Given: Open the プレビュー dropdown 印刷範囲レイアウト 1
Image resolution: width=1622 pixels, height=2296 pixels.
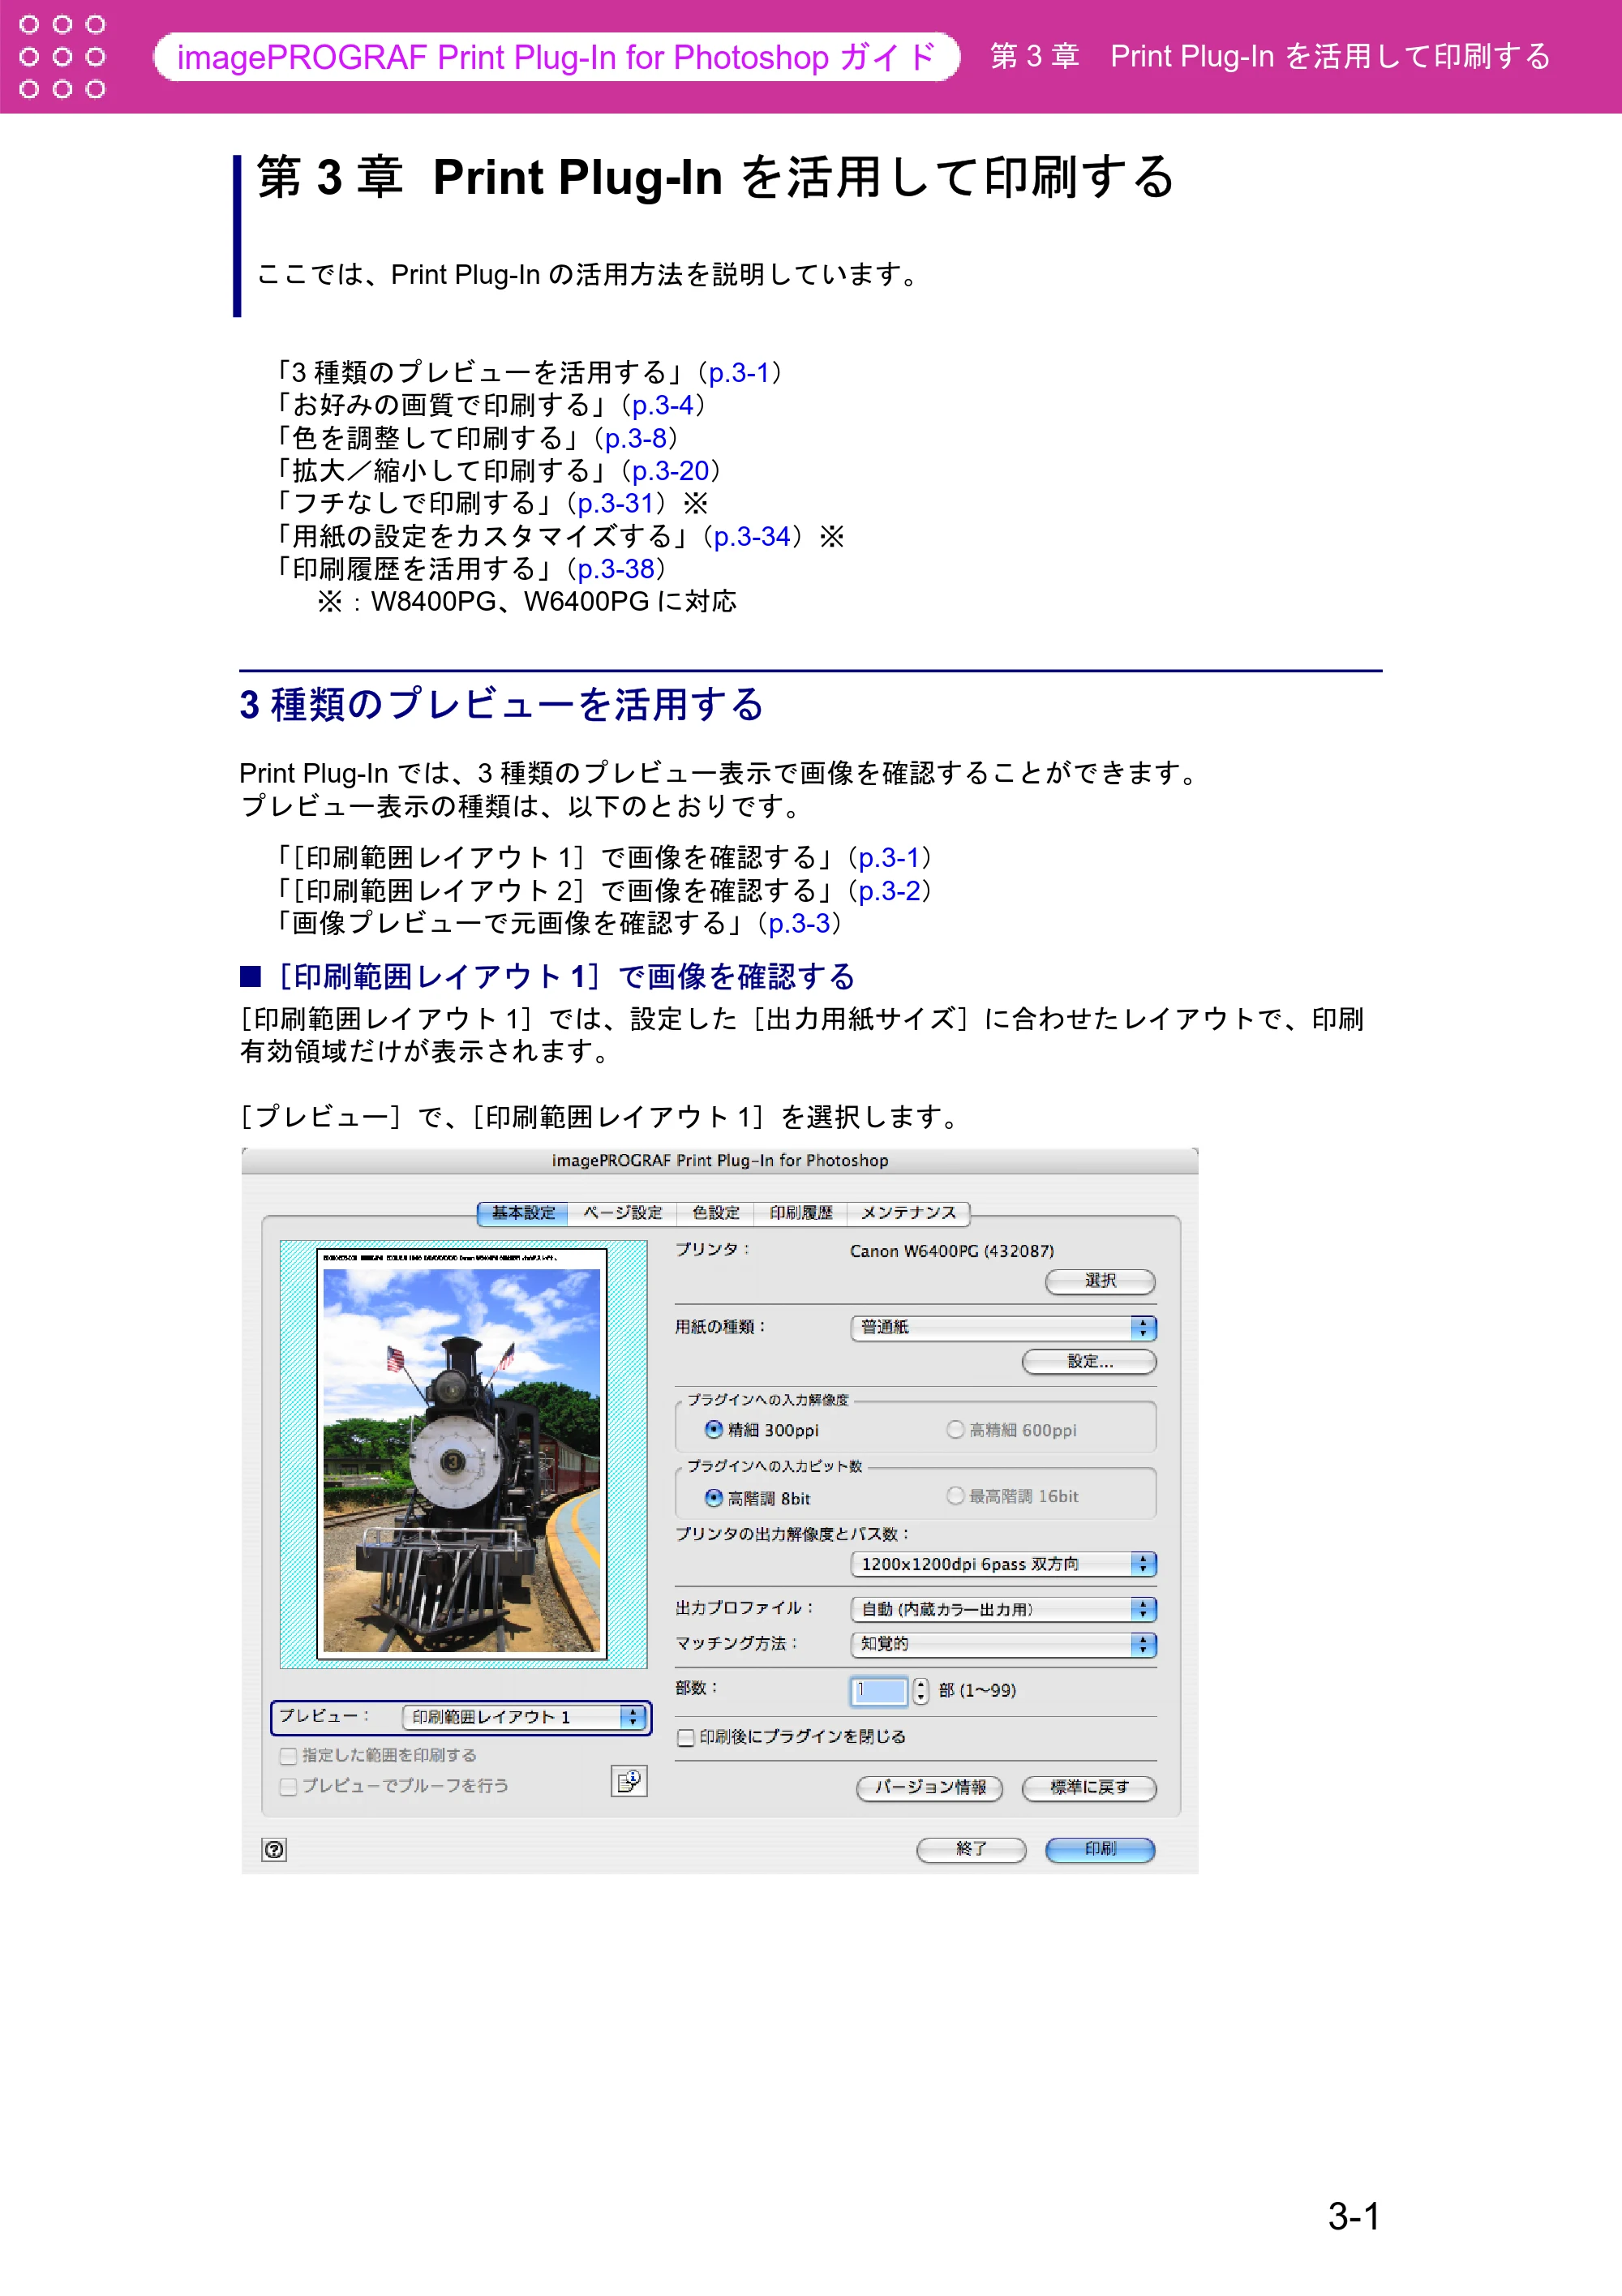Looking at the screenshot, I should click(x=524, y=1717).
